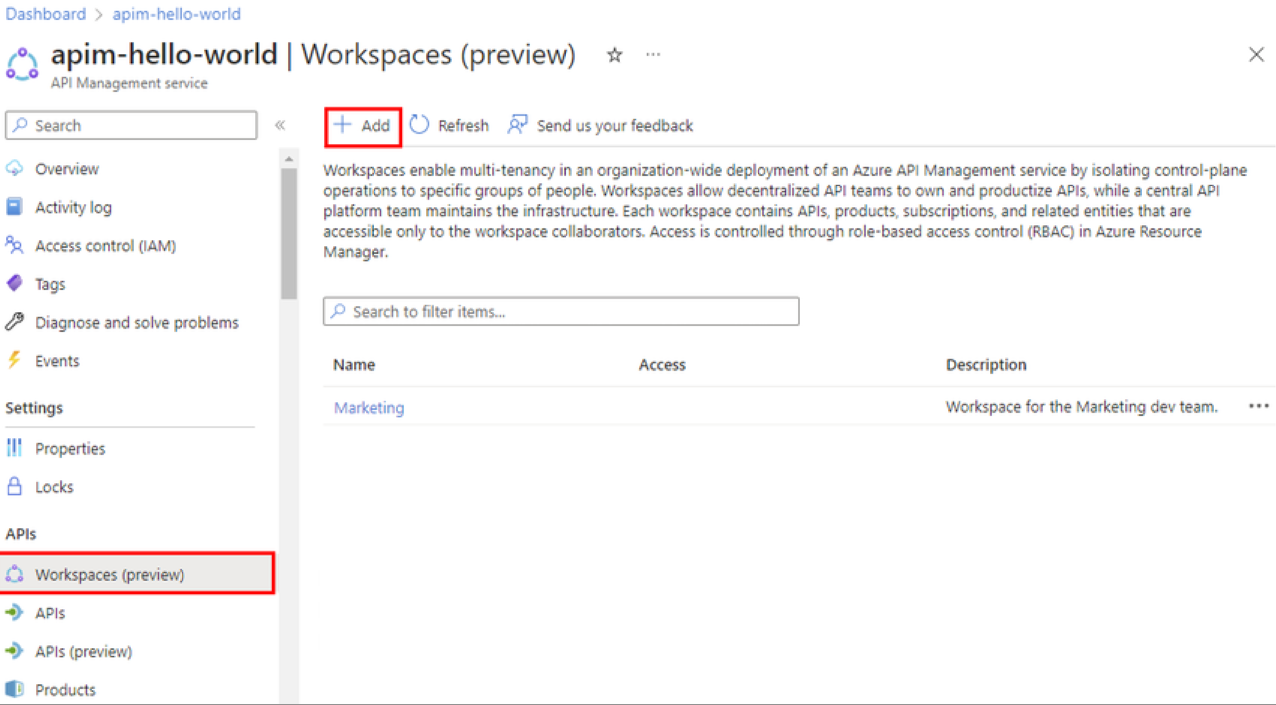Viewport: 1276px width, 705px height.
Task: Click the circular Refresh arrow icon
Action: (x=419, y=124)
